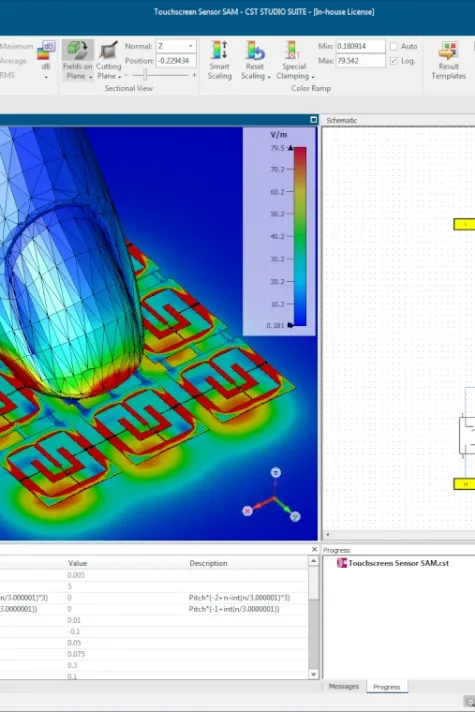The width and height of the screenshot is (475, 712).
Task: Switch to the Messages tab
Action: coord(344,686)
